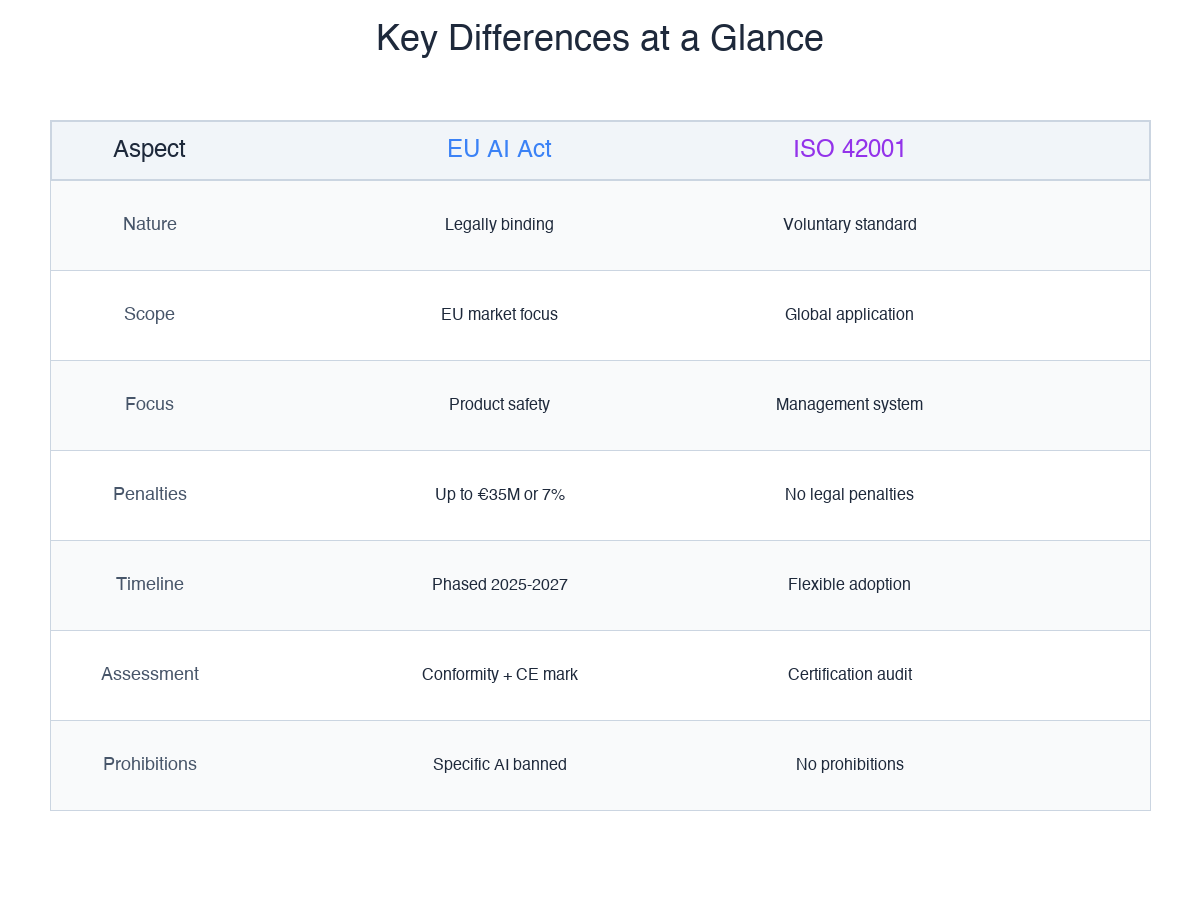This screenshot has height=900, width=1200.
Task: Select the 'ISO 42001' column header
Action: pyautogui.click(x=849, y=148)
